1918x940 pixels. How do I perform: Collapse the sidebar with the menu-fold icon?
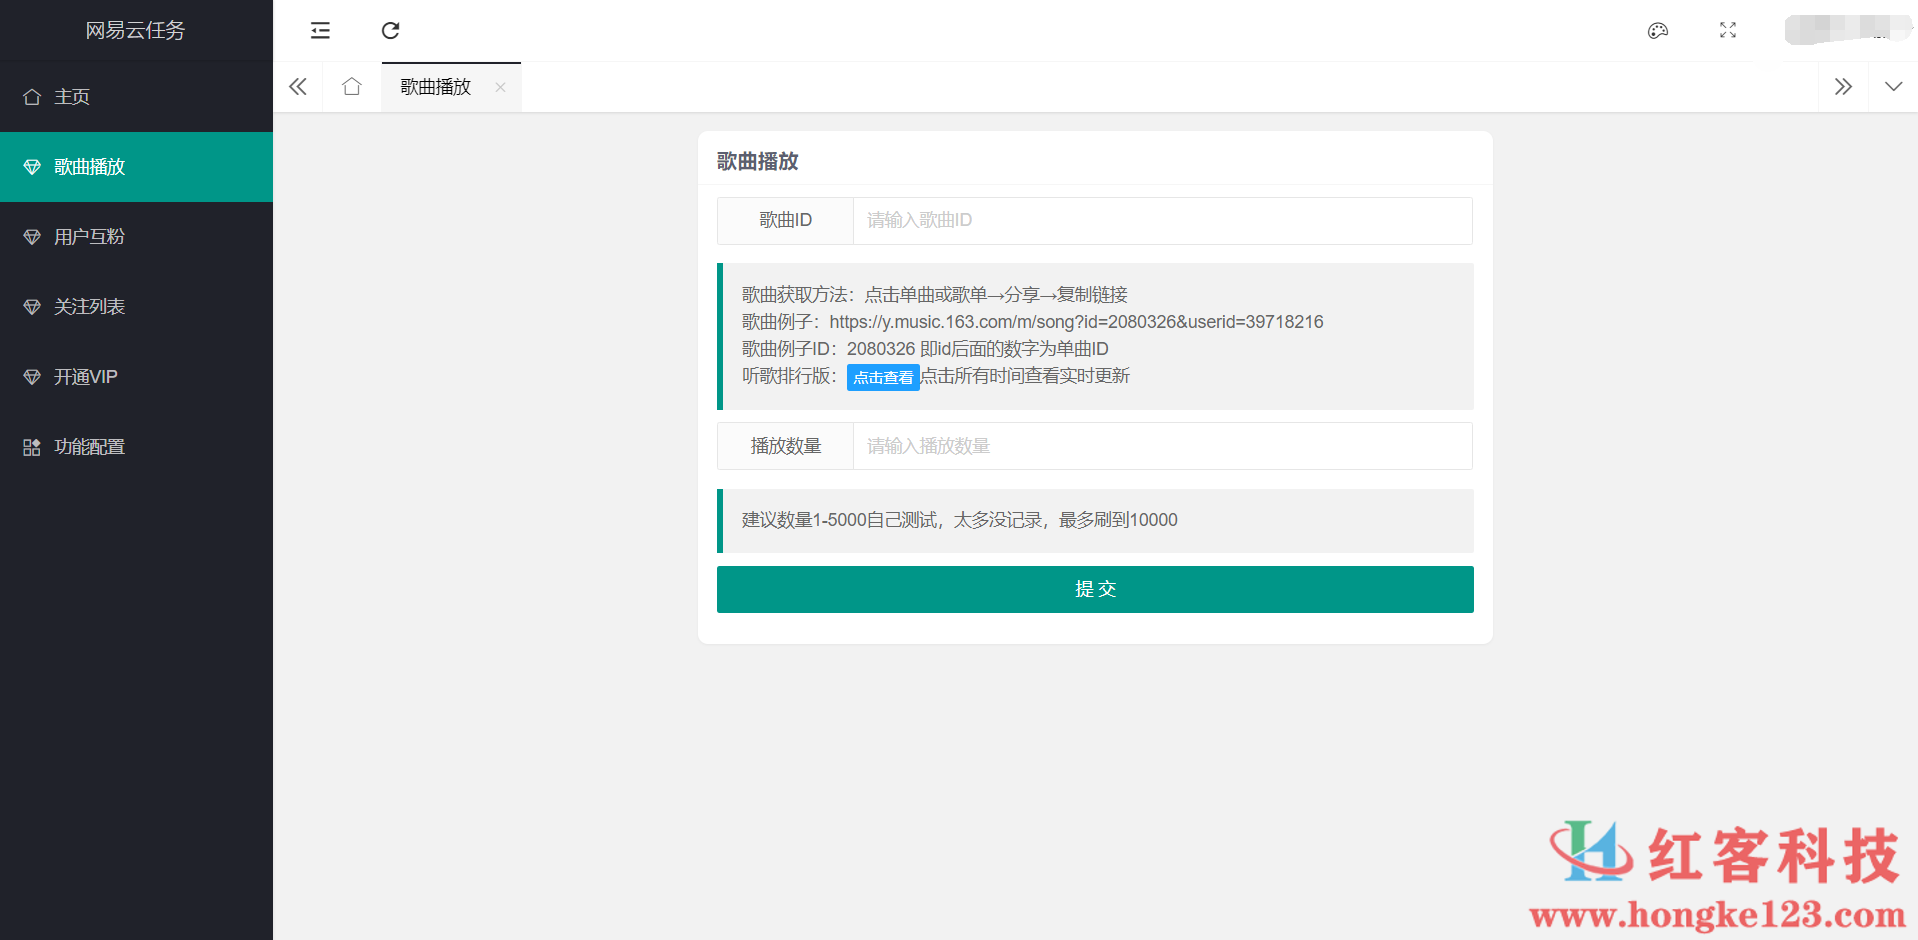pyautogui.click(x=320, y=31)
